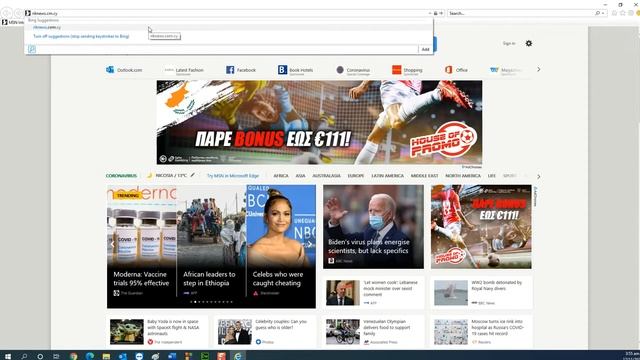Select AFRICA news category
Screen dimensions: 640x360
[281, 176]
